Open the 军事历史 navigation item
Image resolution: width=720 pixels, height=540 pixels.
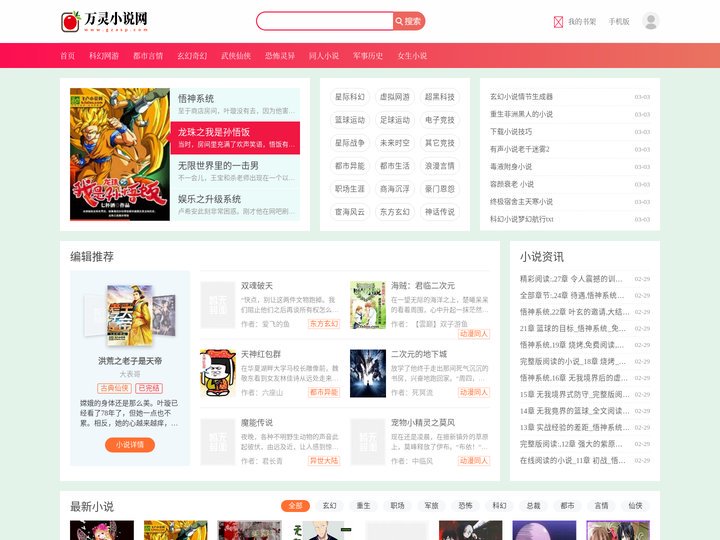[x=368, y=56]
